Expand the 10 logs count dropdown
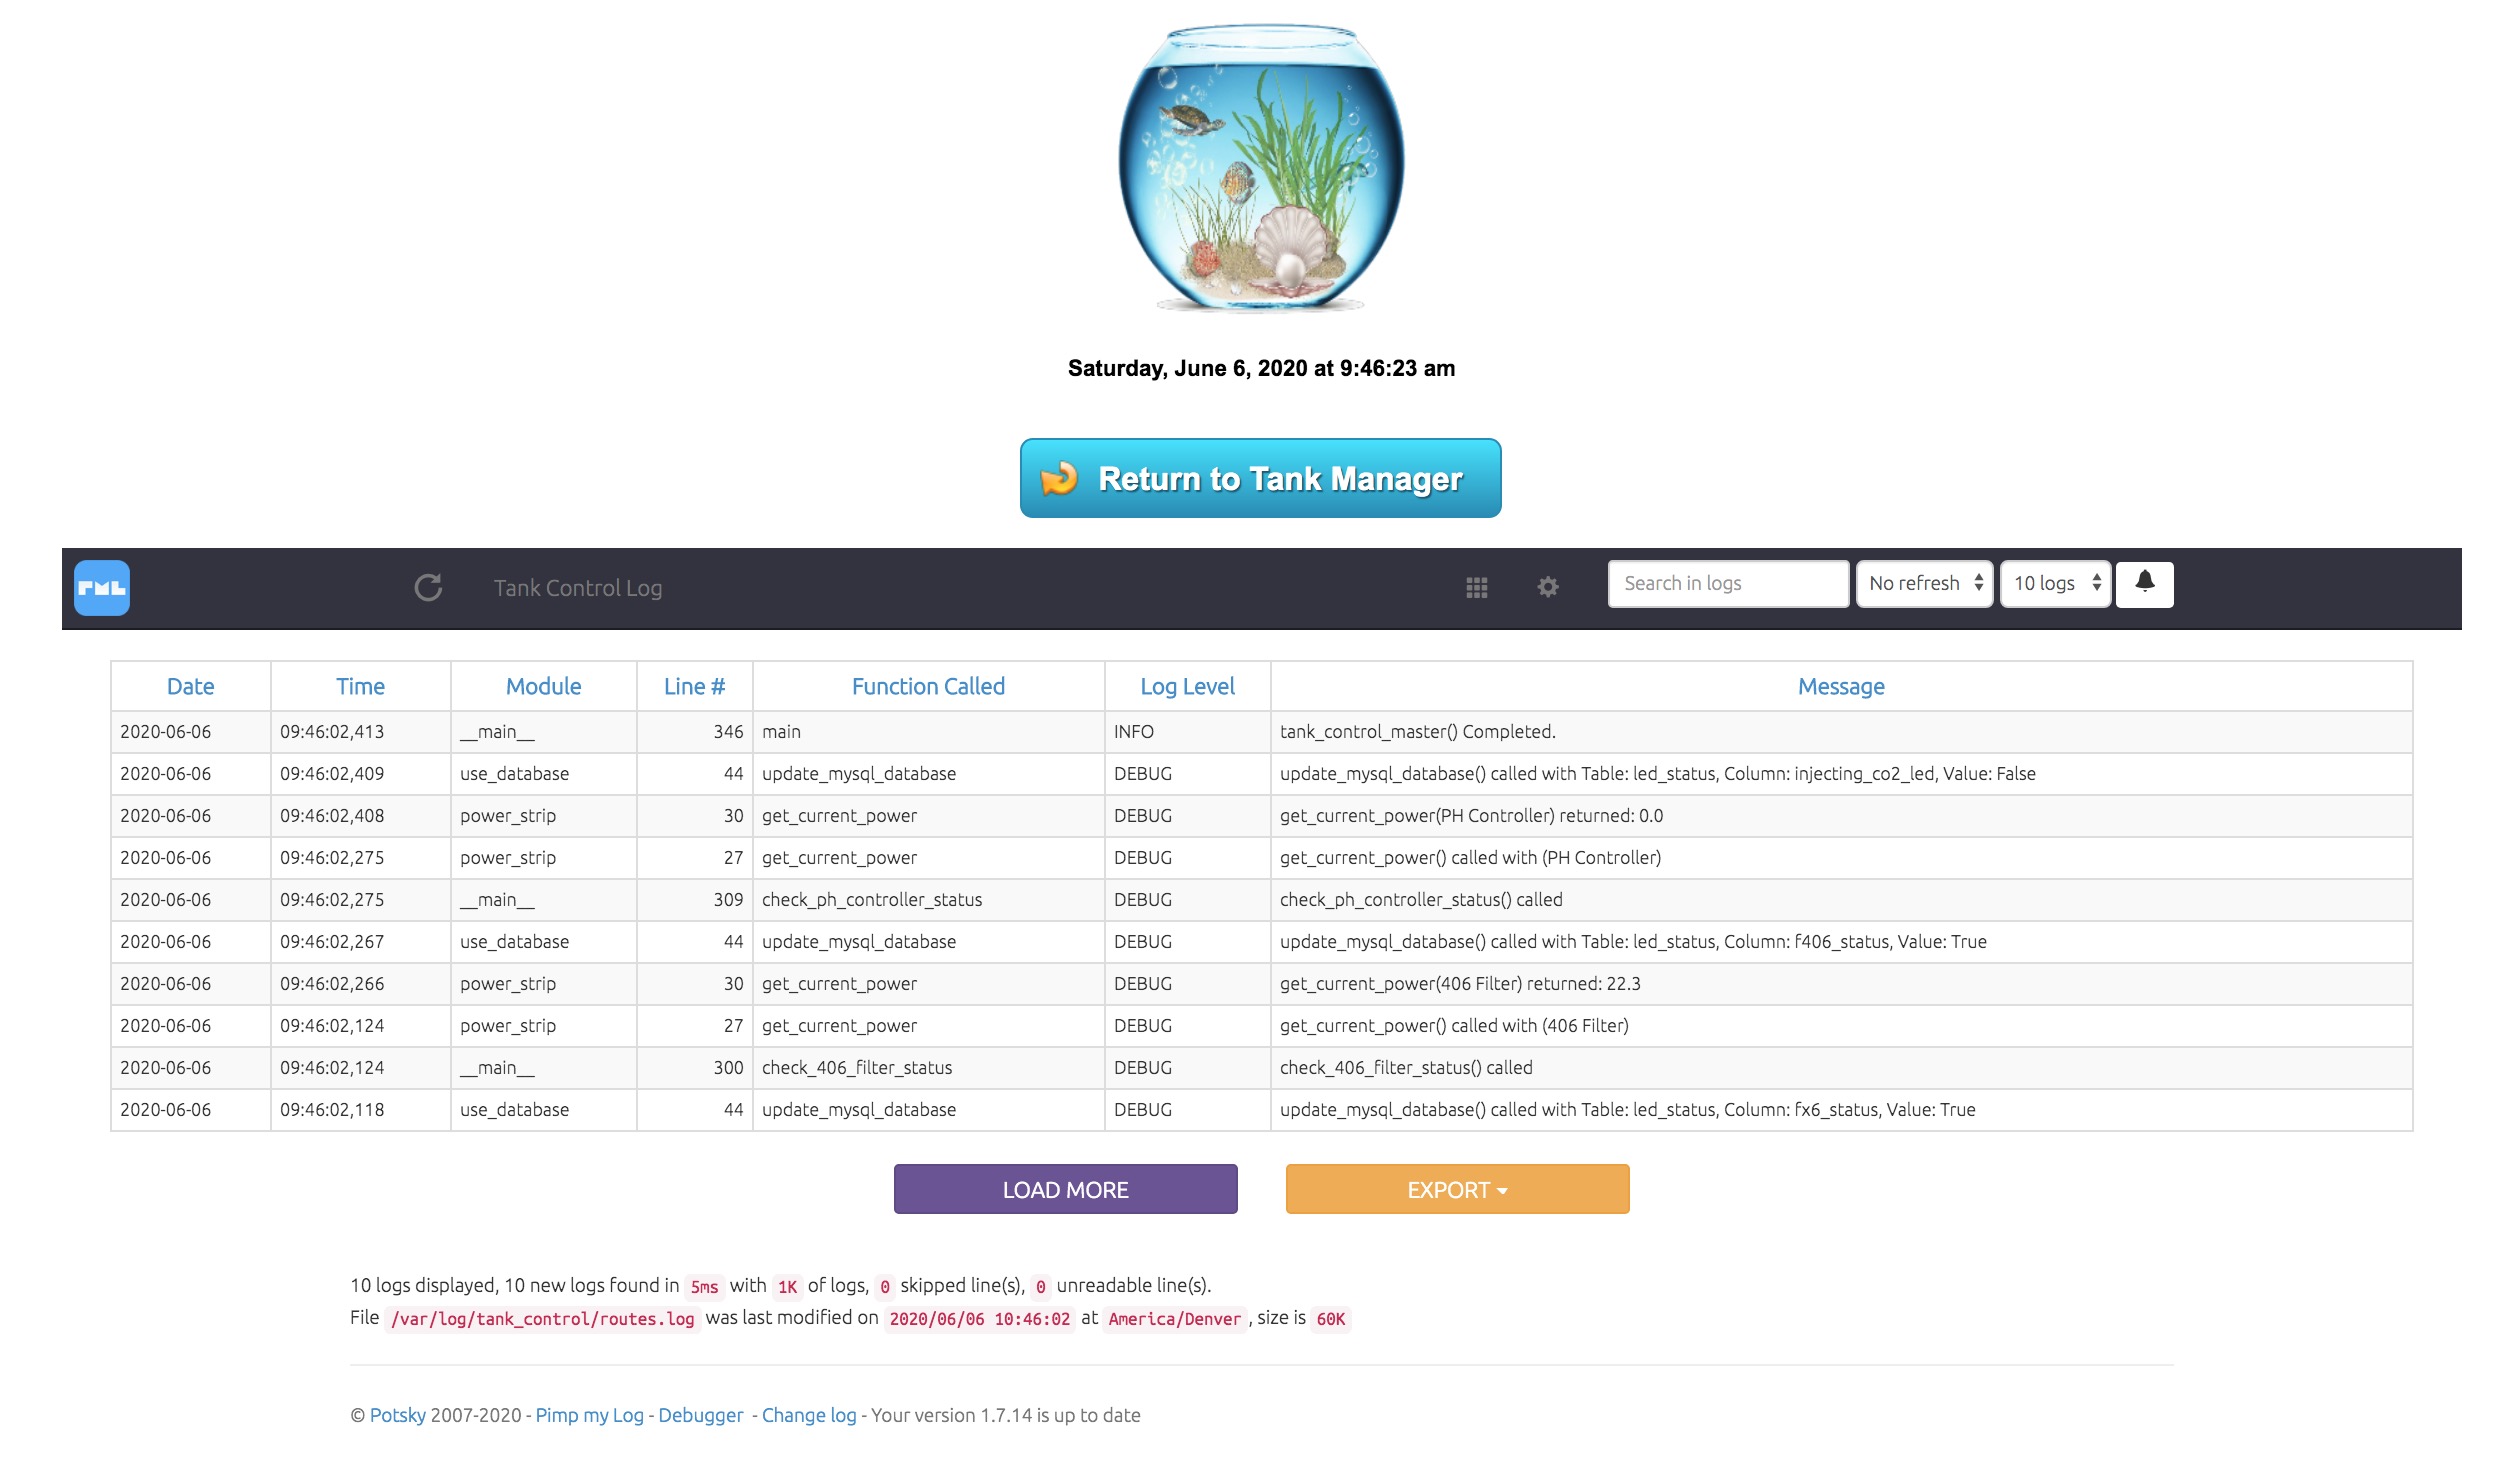 point(2053,583)
